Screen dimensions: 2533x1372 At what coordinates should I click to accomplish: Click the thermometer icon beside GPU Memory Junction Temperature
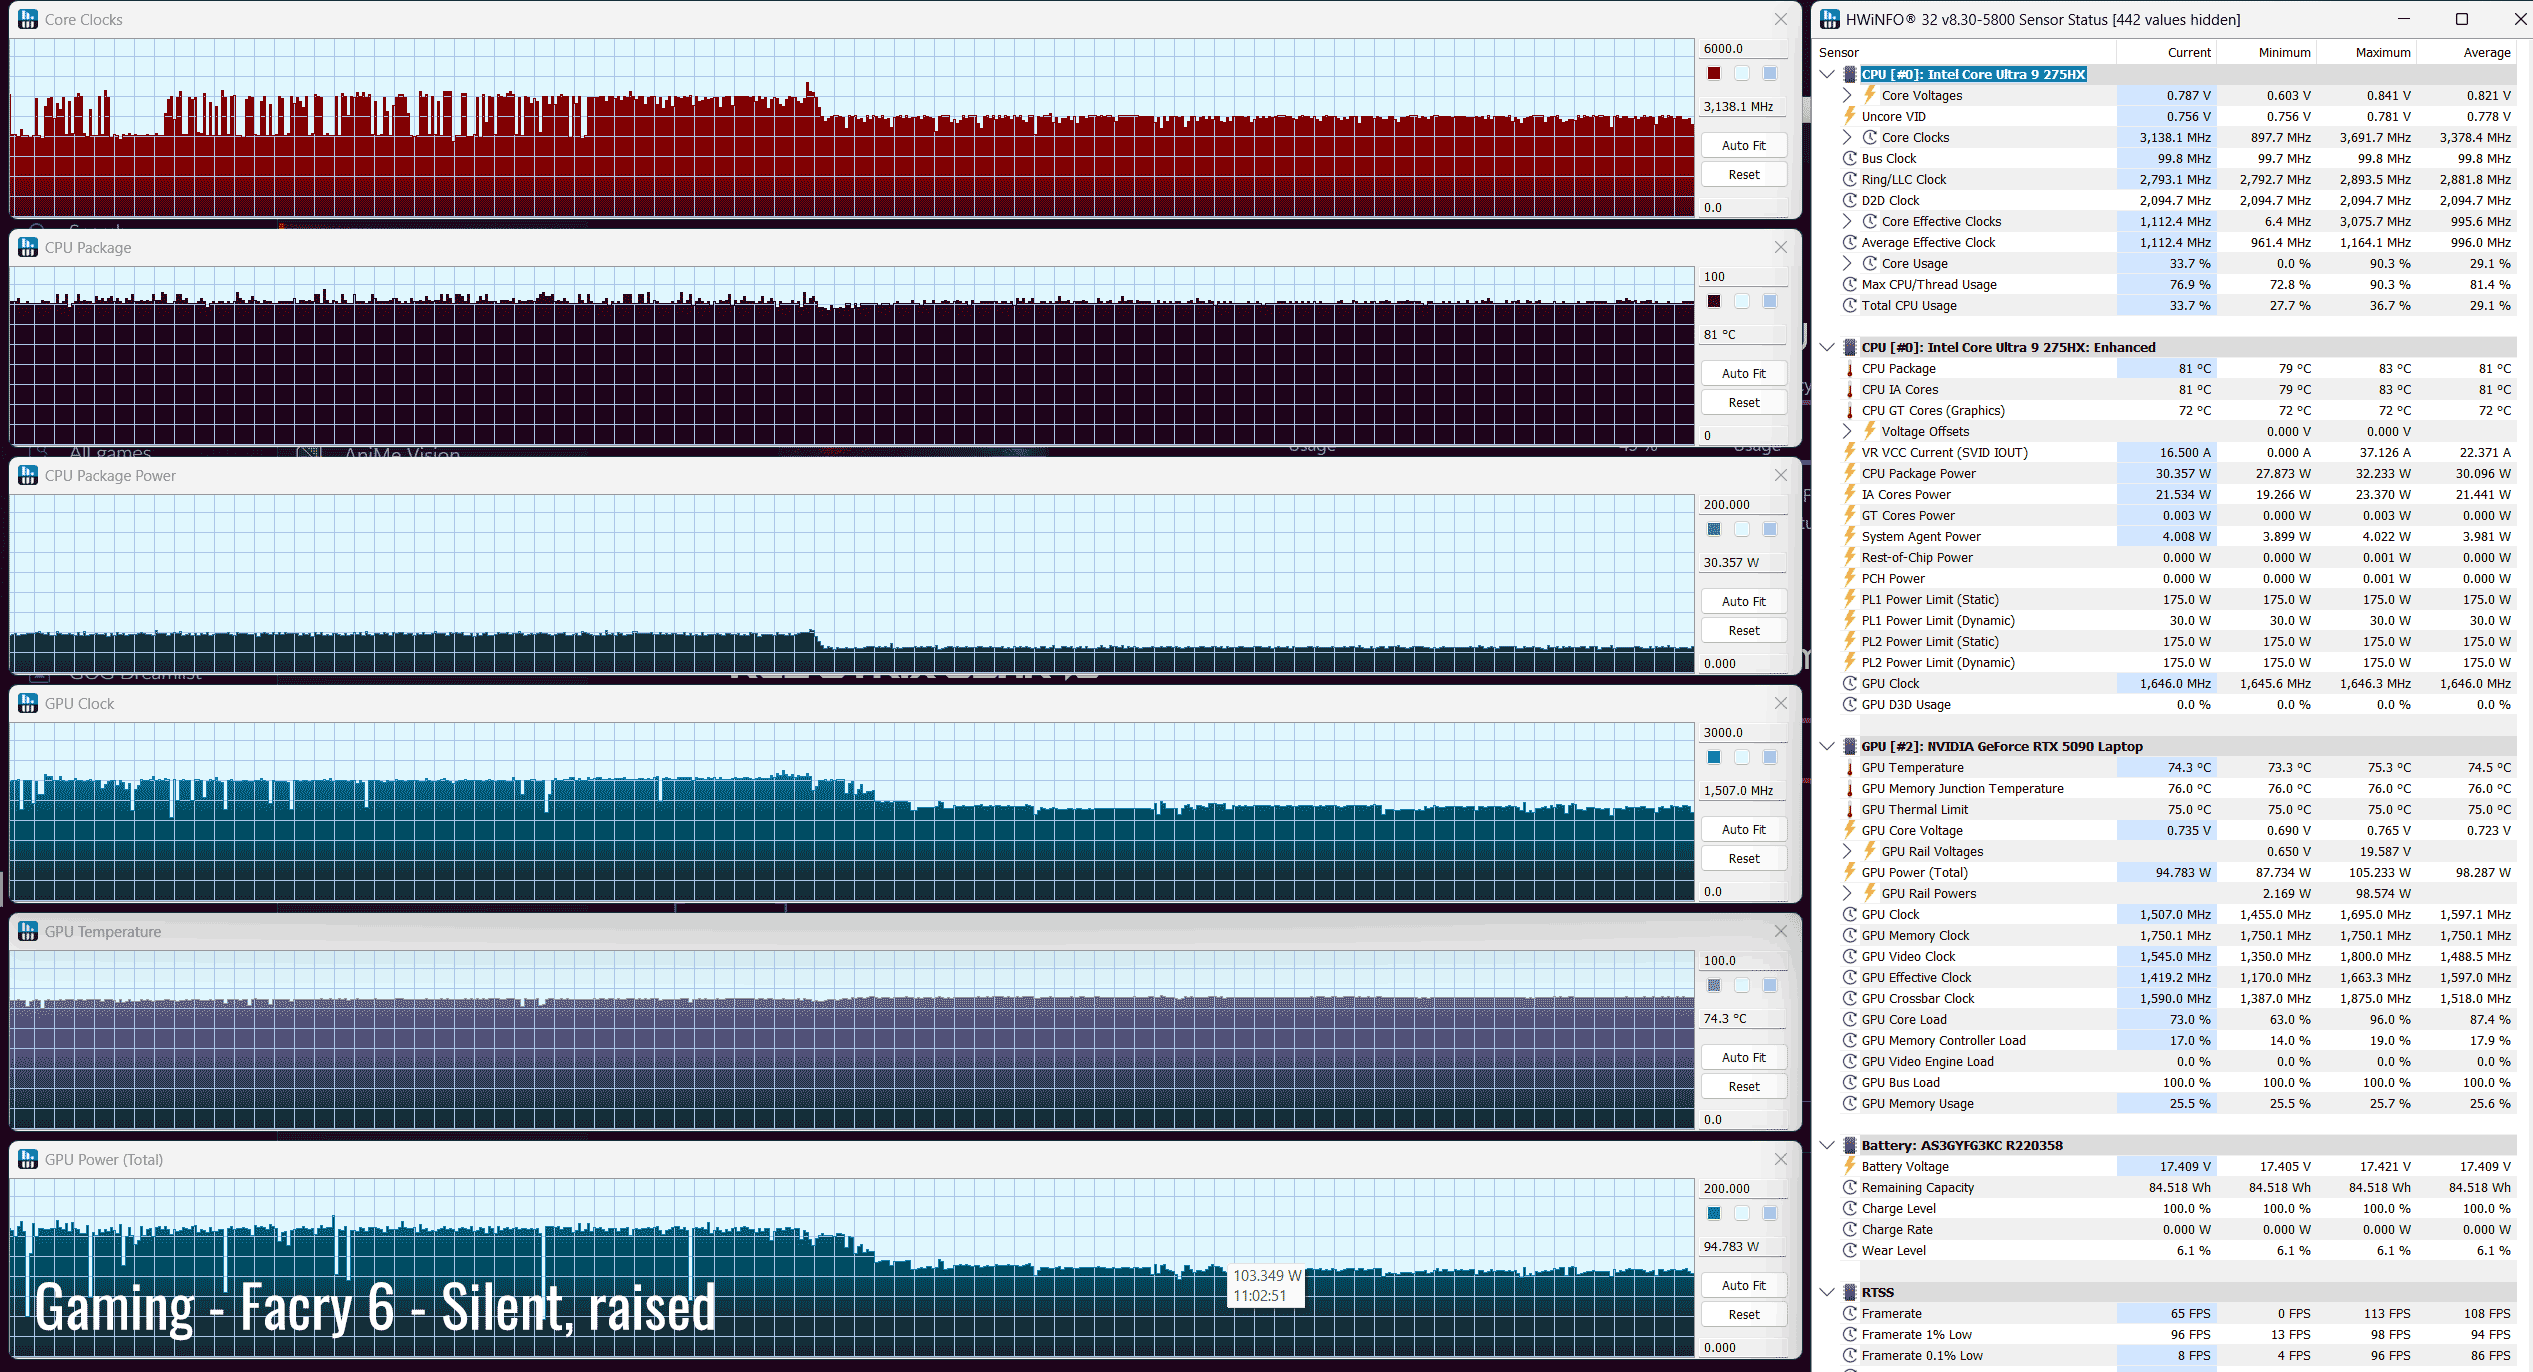tap(1850, 788)
